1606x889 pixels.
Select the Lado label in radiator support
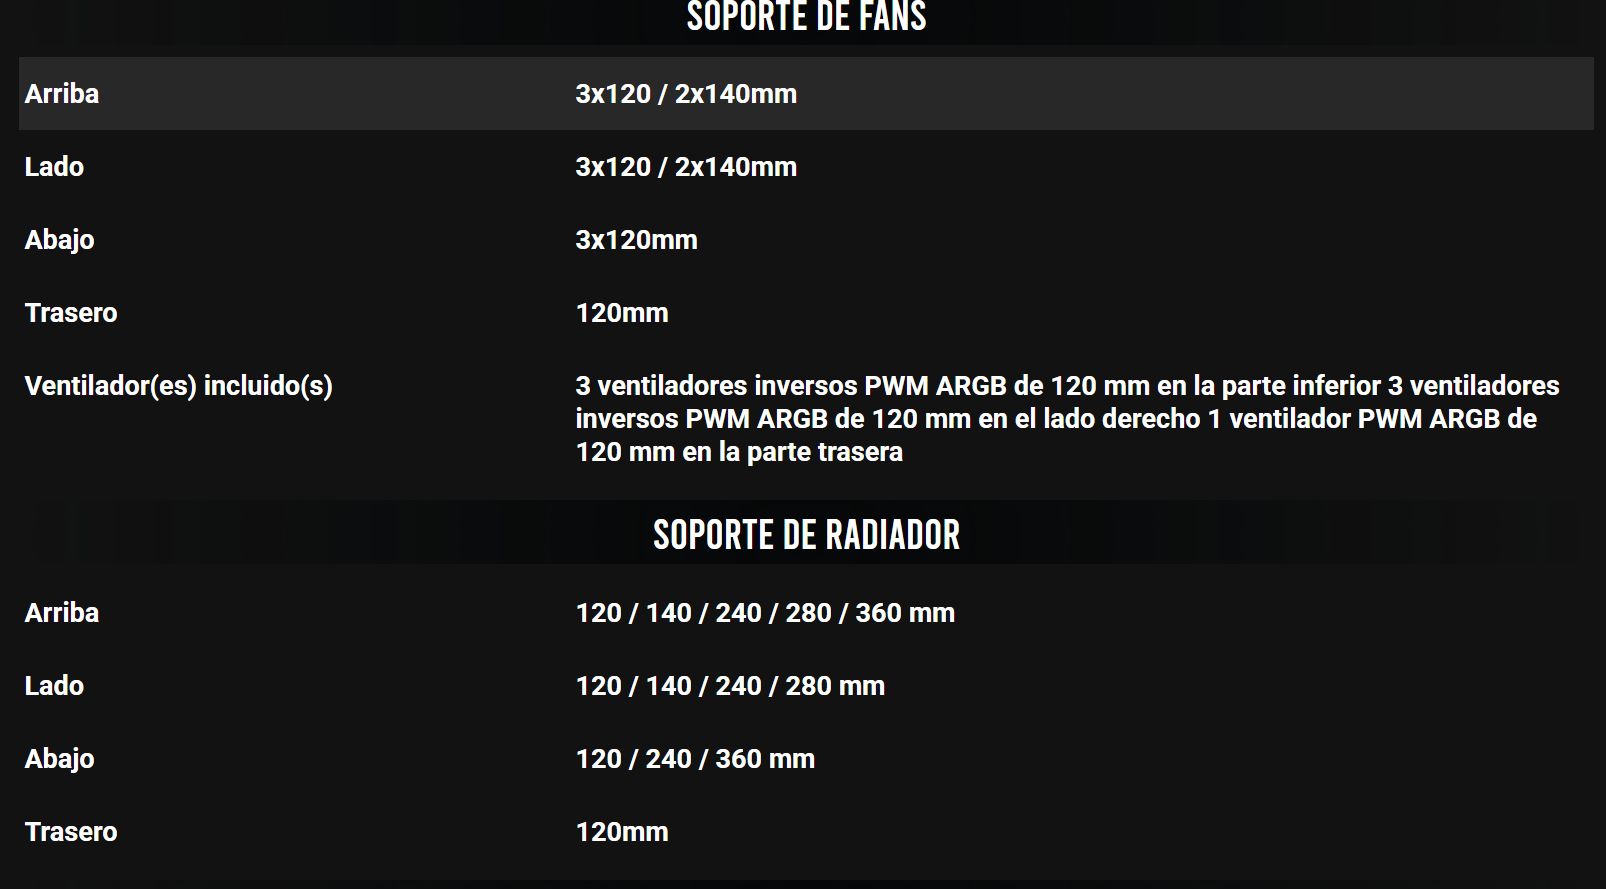click(54, 686)
